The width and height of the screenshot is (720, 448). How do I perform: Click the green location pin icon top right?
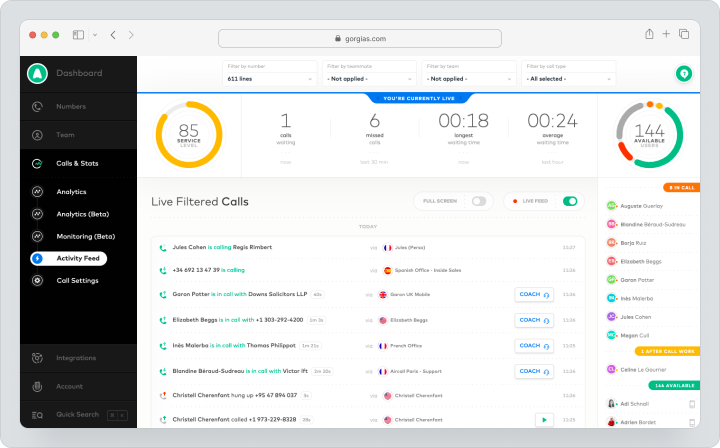pyautogui.click(x=684, y=73)
